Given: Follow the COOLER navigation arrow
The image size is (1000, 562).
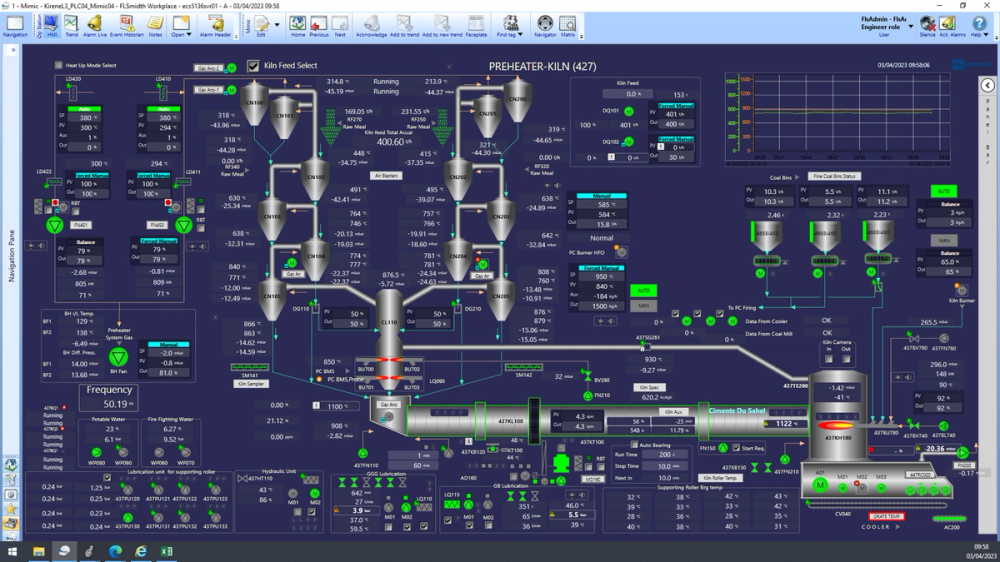Looking at the screenshot, I should 899,527.
